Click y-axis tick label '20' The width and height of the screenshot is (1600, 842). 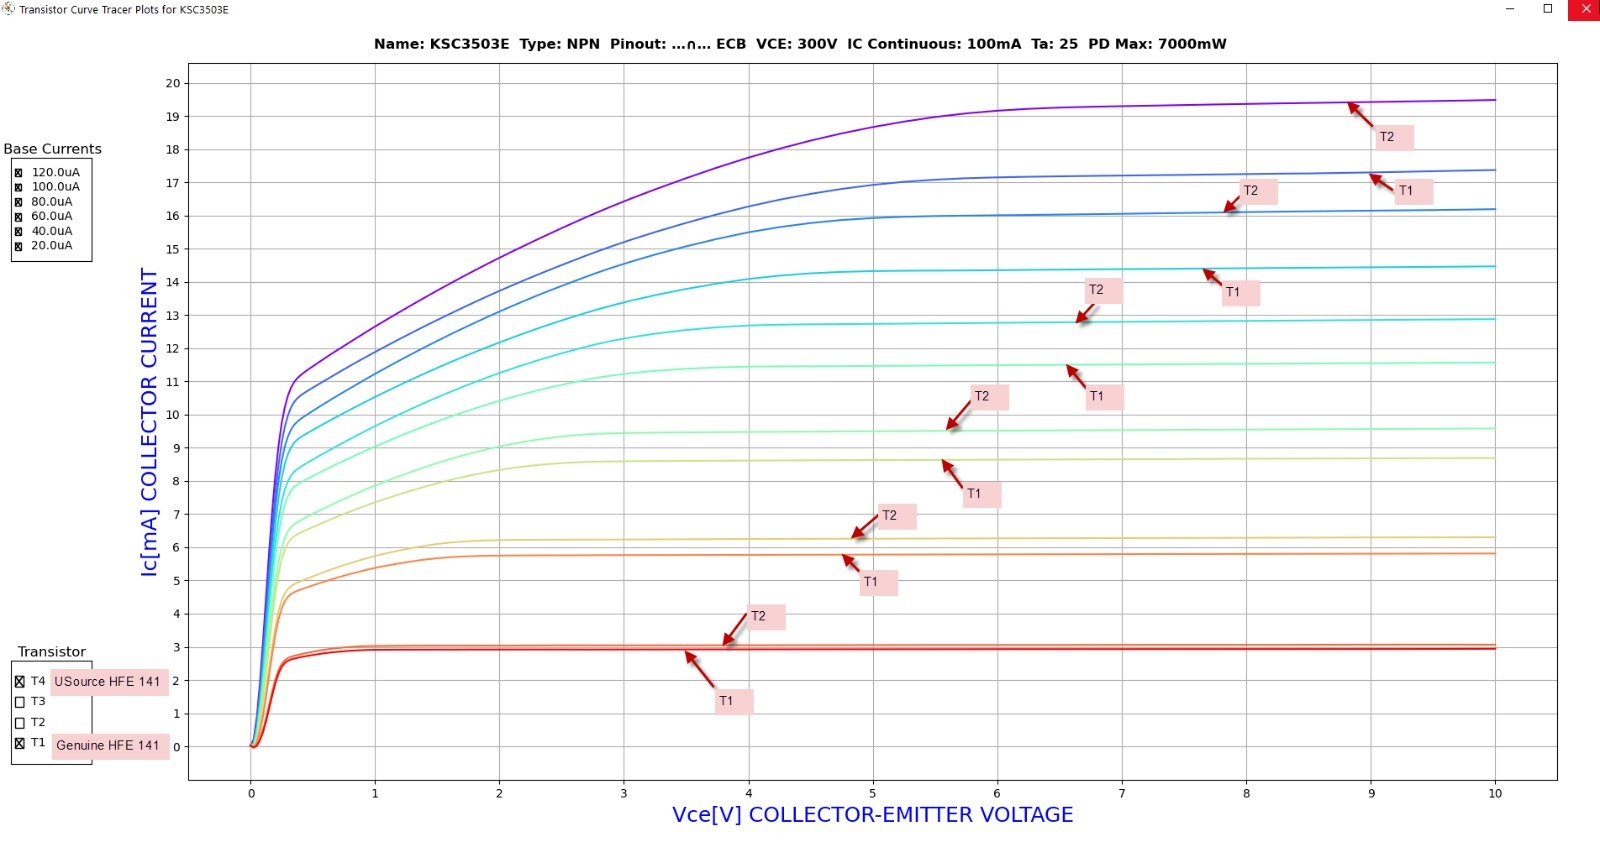pyautogui.click(x=173, y=84)
